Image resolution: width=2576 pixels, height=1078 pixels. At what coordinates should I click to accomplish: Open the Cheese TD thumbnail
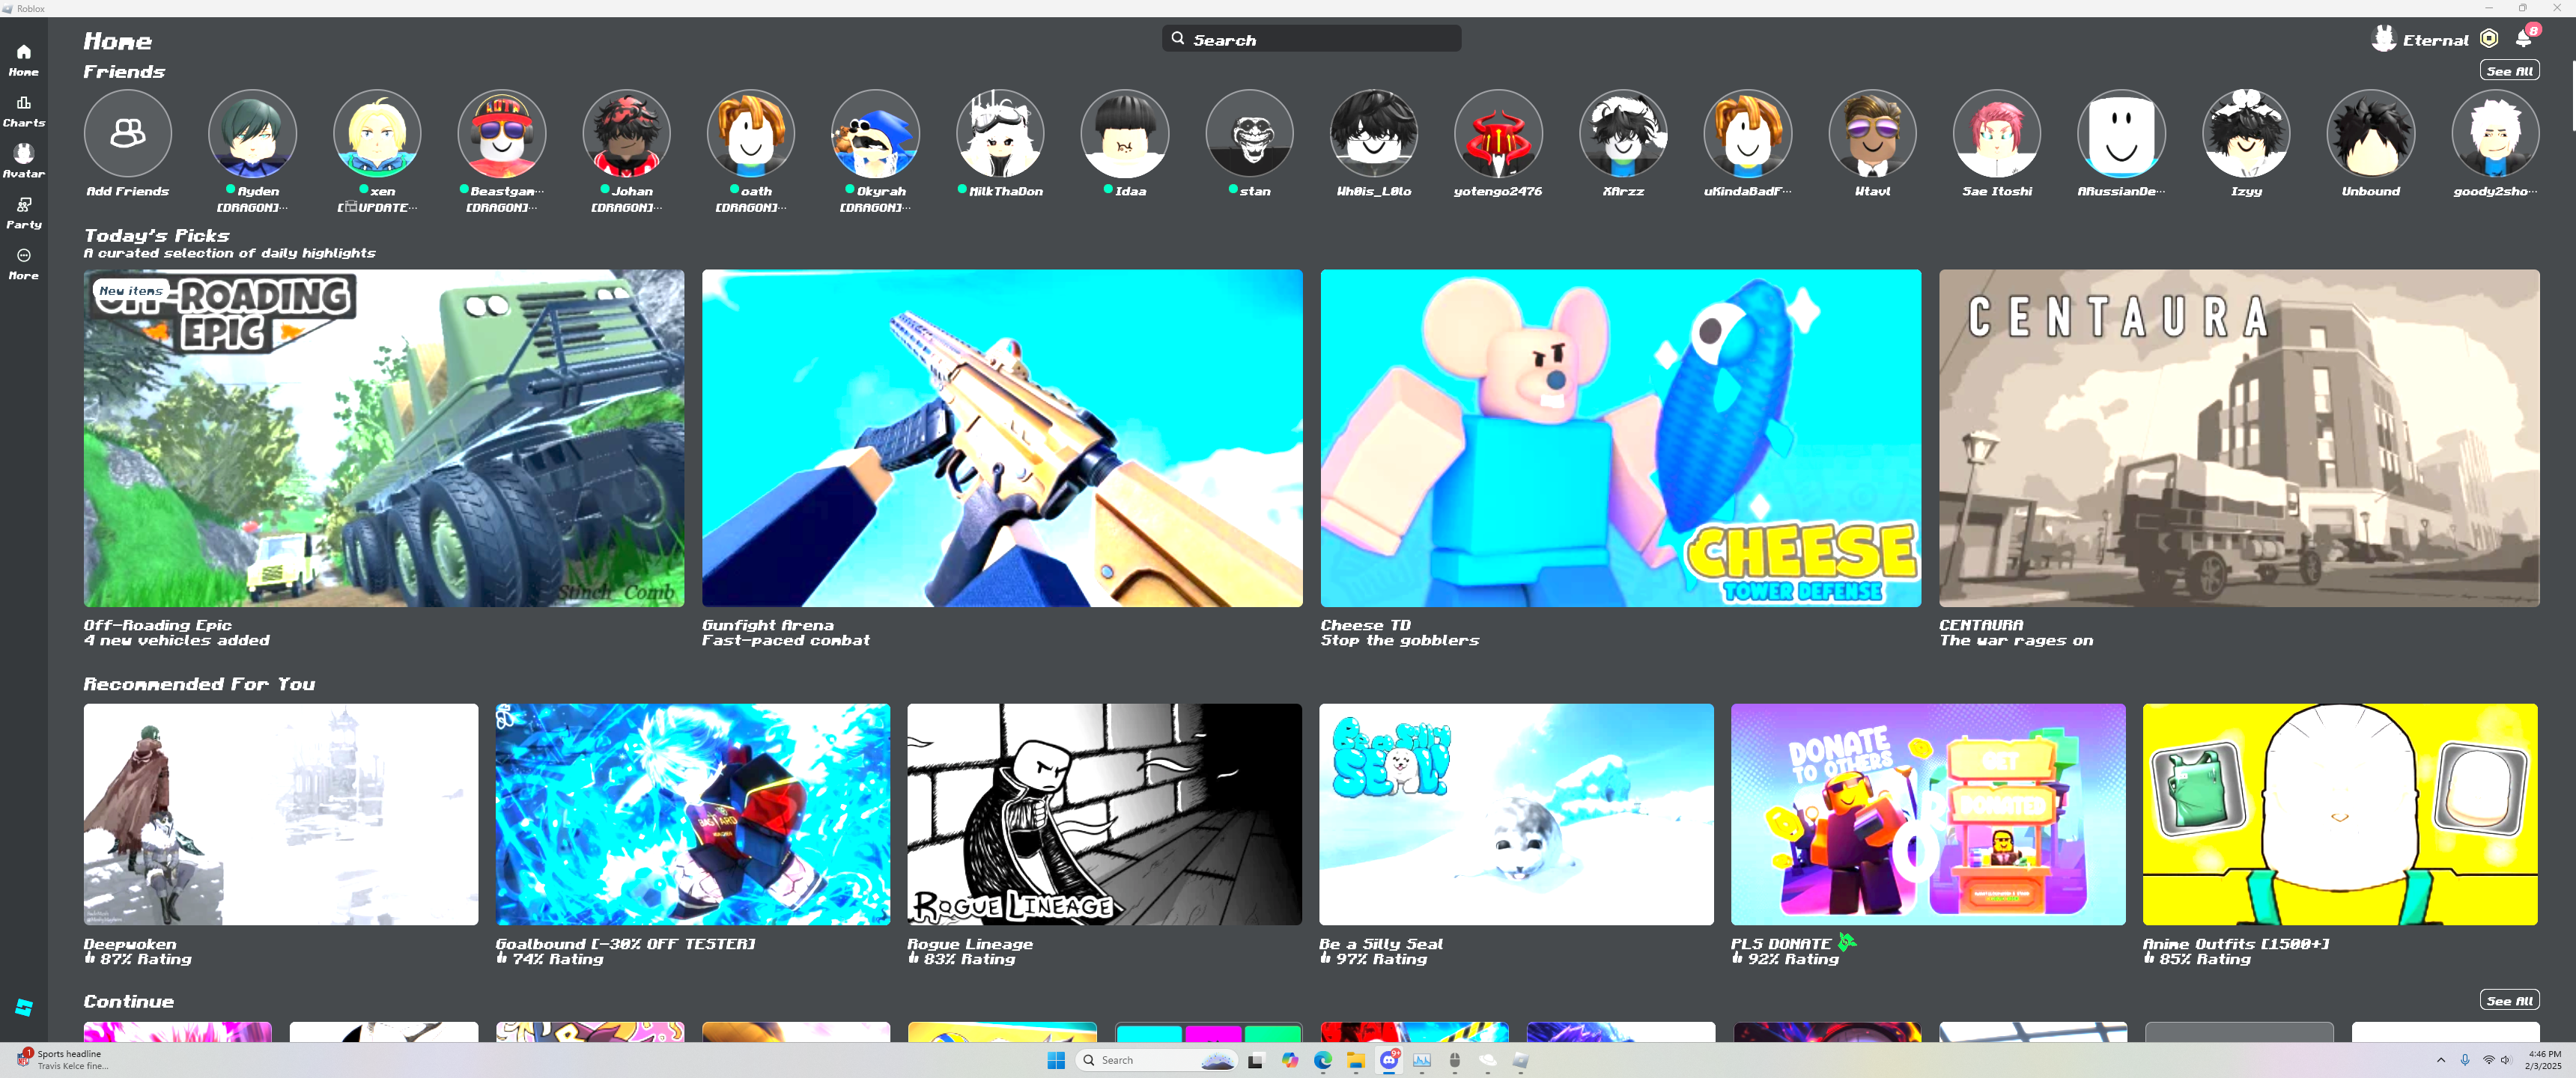point(1620,438)
